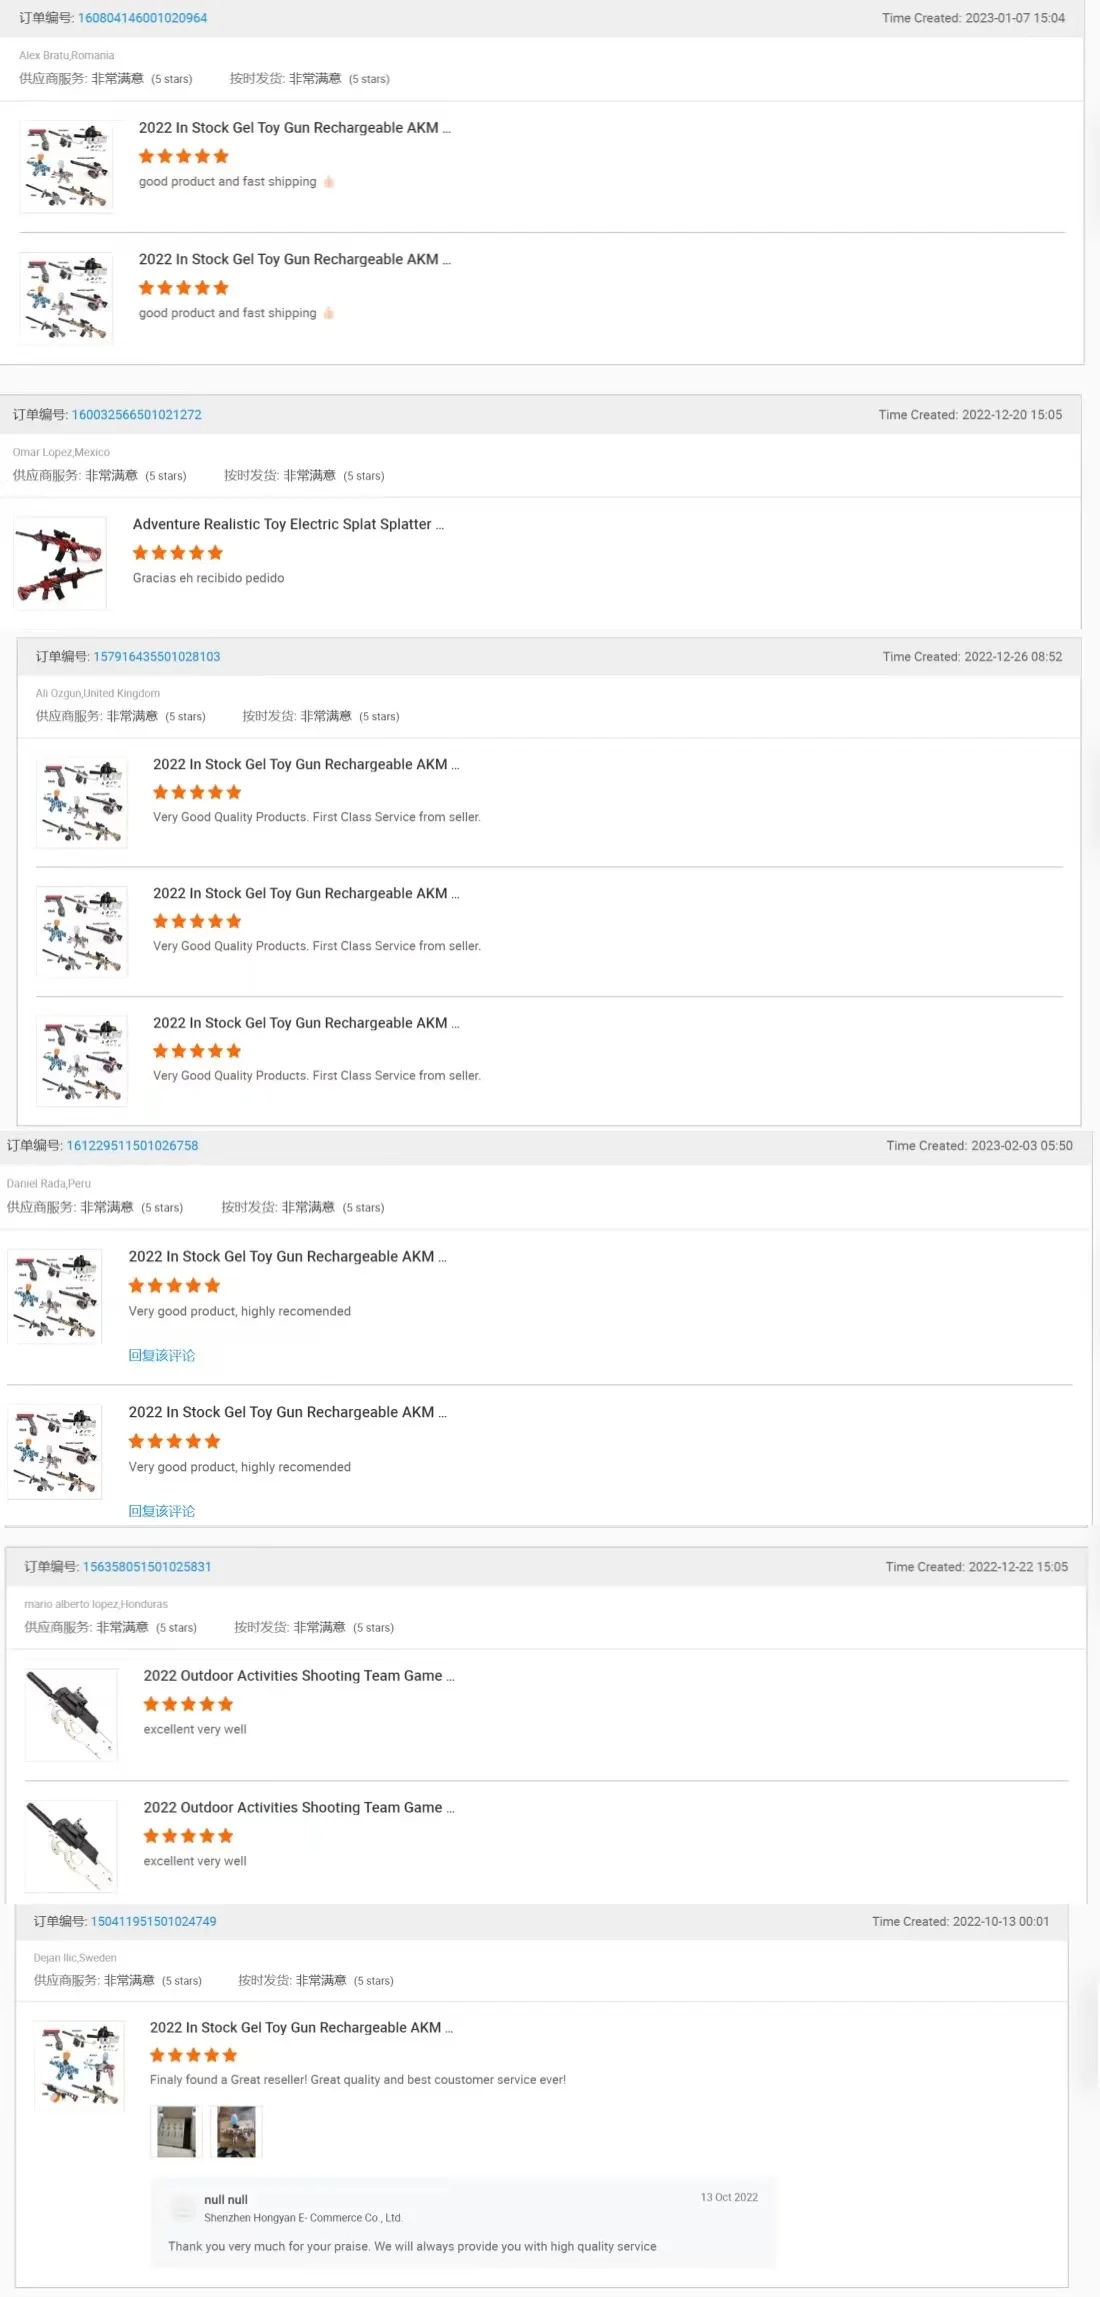Click third product thumbnail in Ali Ozgun's order

[x=82, y=1061]
